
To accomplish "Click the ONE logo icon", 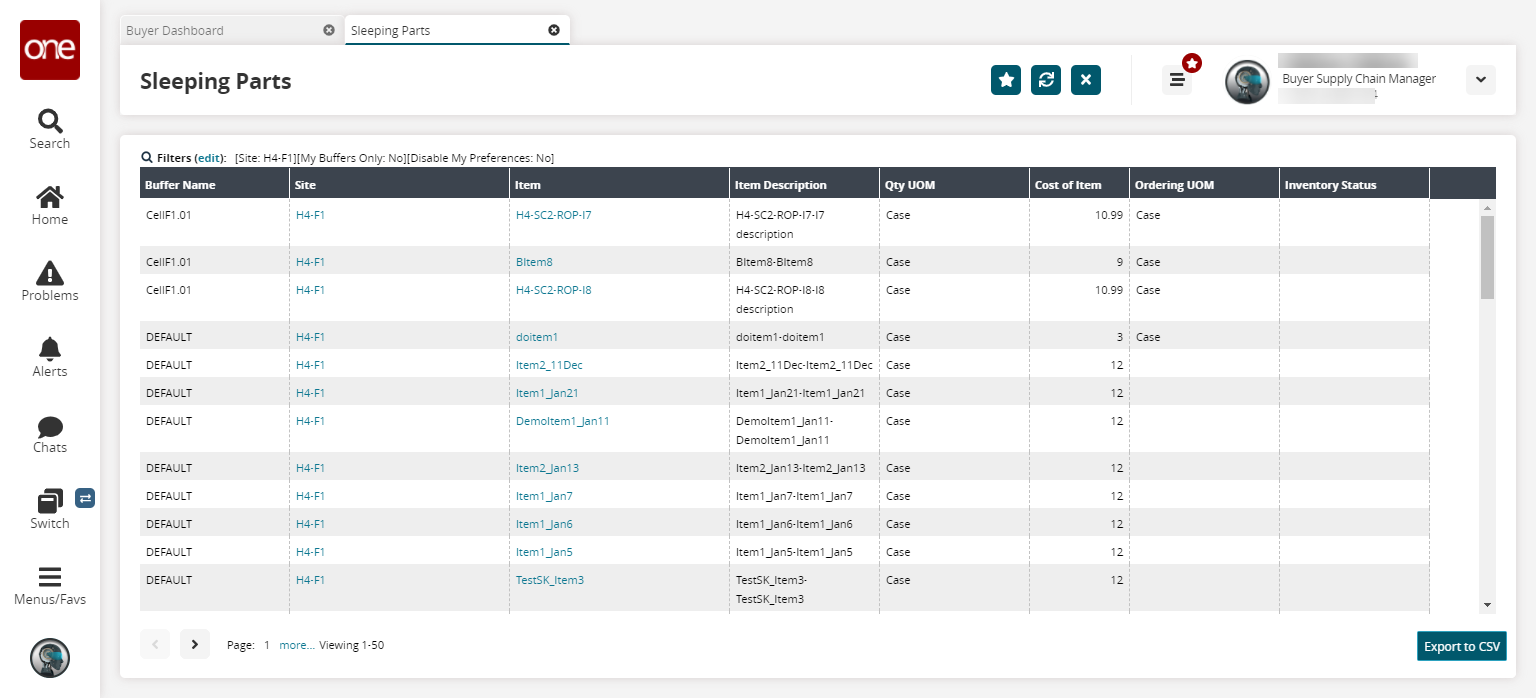I will (50, 50).
